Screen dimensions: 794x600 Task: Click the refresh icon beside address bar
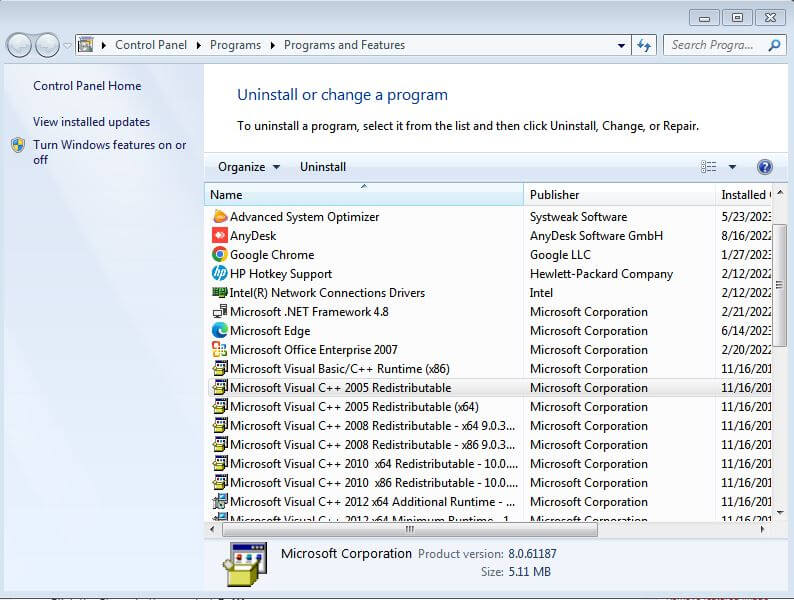tap(644, 45)
